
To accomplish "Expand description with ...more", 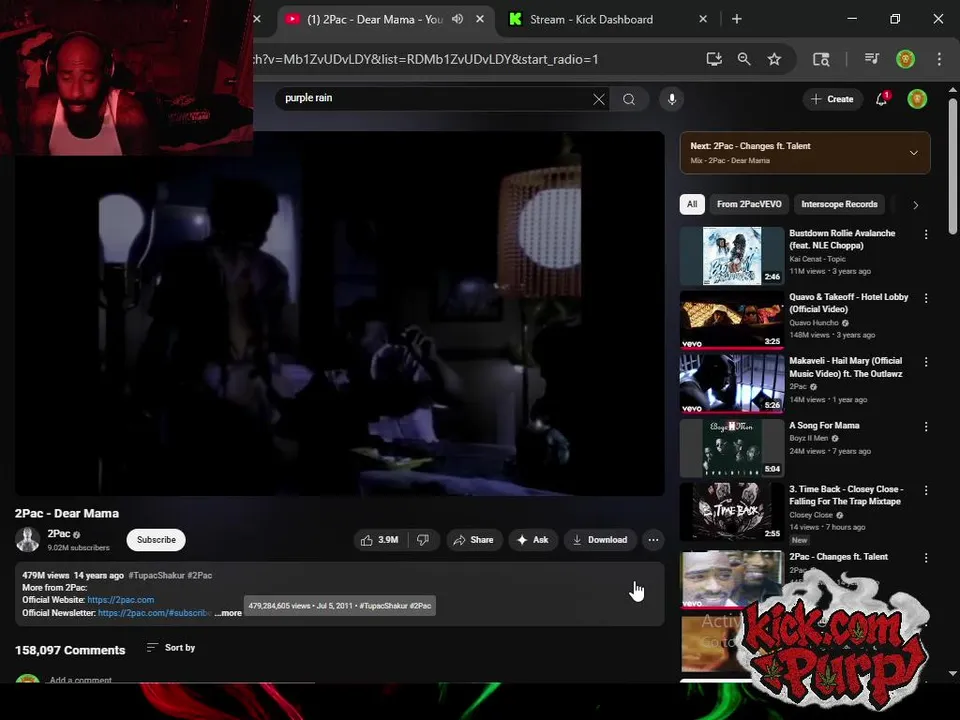I will [x=228, y=613].
